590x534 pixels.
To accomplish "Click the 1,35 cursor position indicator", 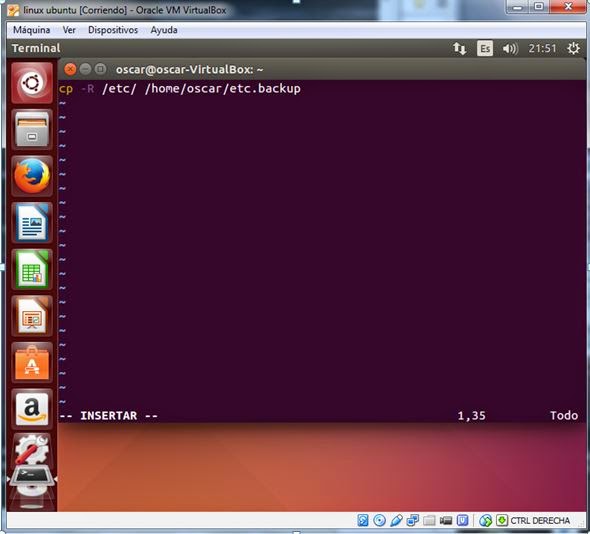I will (471, 416).
